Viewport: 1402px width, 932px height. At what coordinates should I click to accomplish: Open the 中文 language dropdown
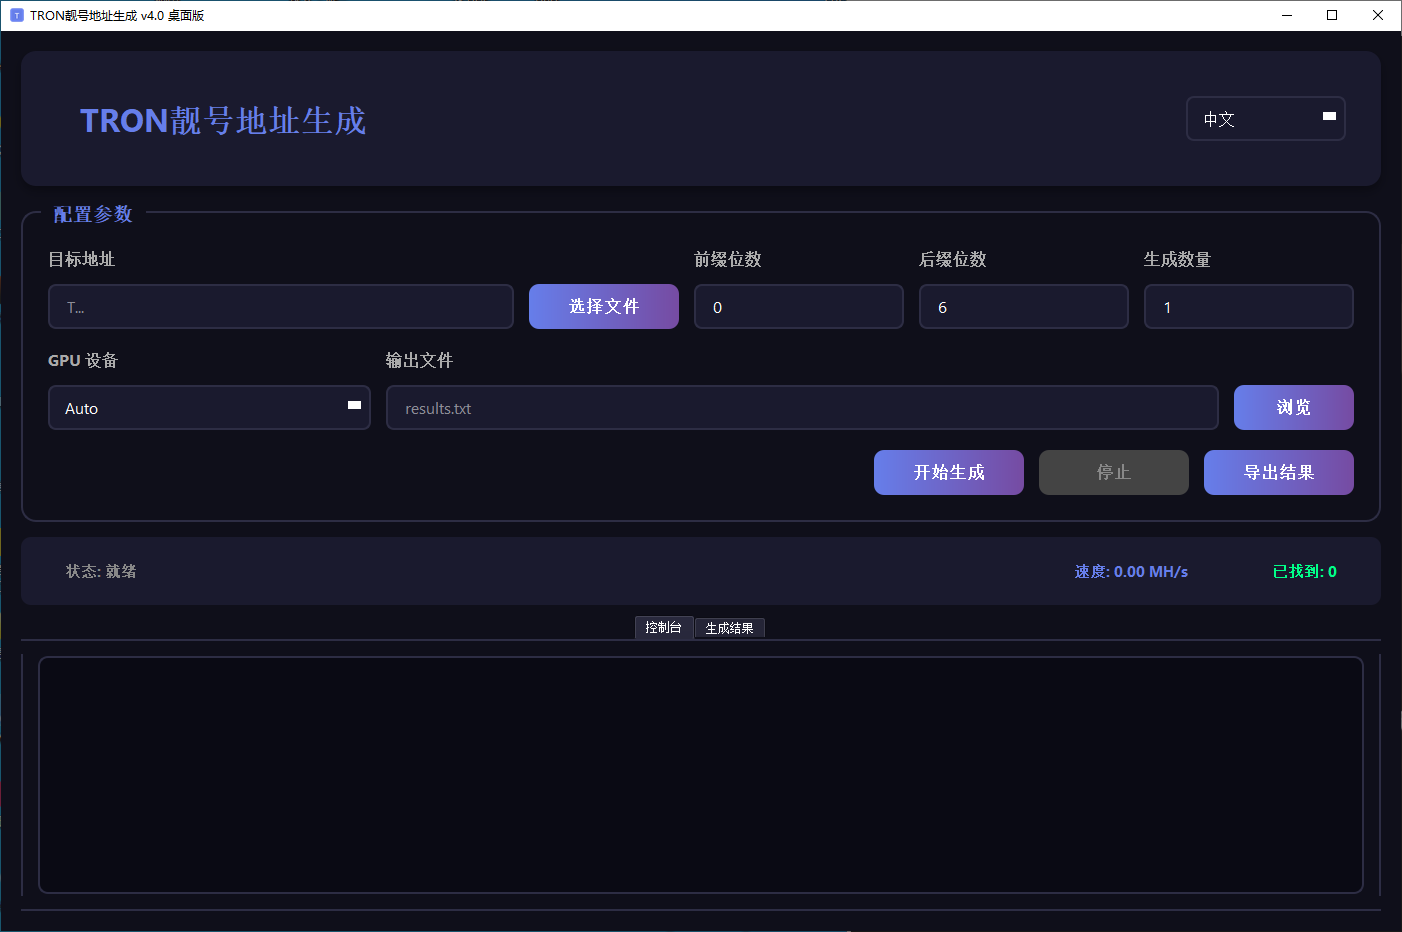tap(1265, 119)
